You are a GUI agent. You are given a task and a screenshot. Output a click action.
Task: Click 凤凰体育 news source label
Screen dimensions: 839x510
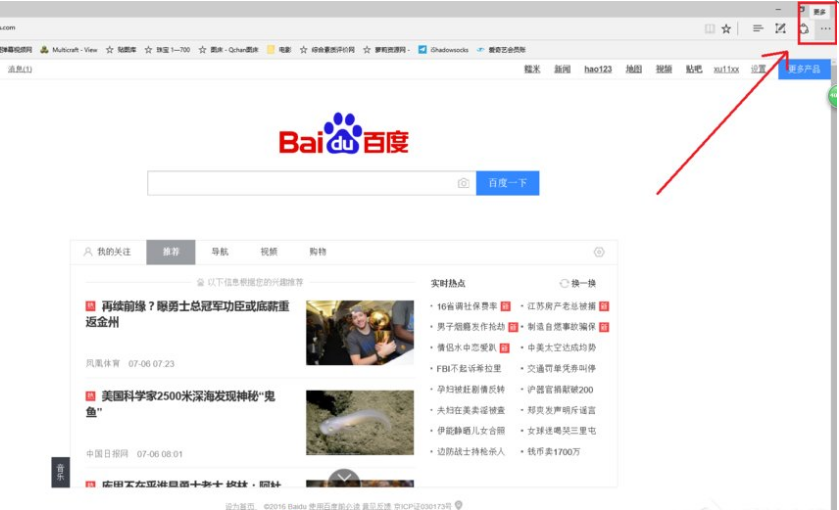103,363
